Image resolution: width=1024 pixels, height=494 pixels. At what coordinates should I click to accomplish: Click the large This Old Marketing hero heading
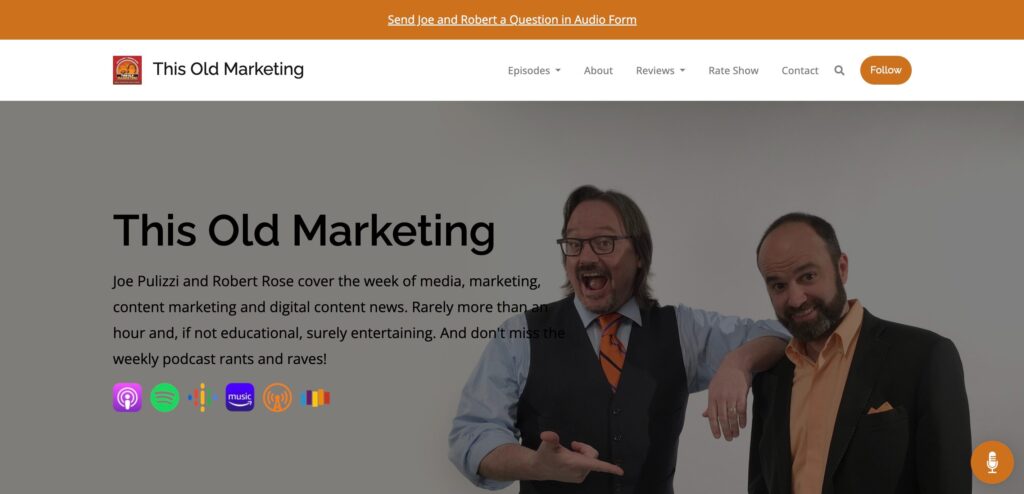(x=304, y=231)
